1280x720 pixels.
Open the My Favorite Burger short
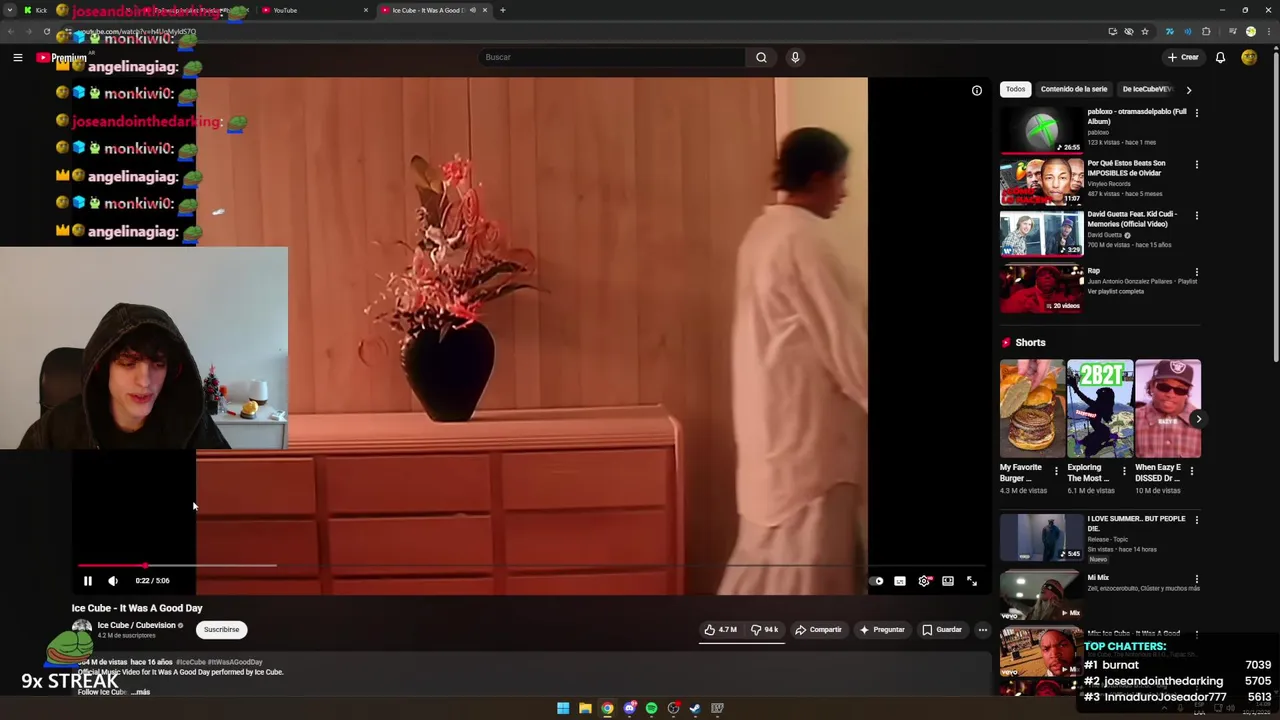click(x=1032, y=409)
